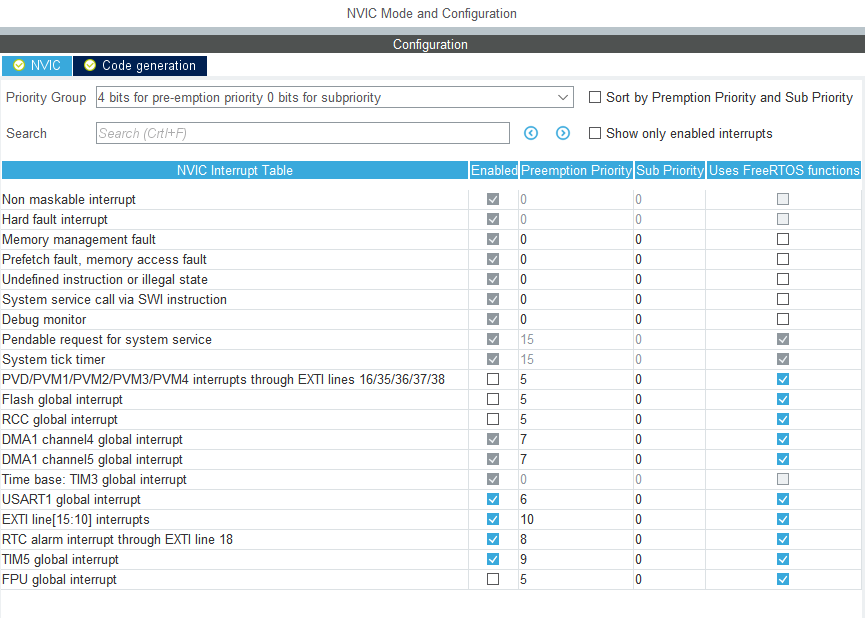Viewport: 865px width, 618px height.
Task: Enable FPU global interrupt
Action: click(493, 579)
